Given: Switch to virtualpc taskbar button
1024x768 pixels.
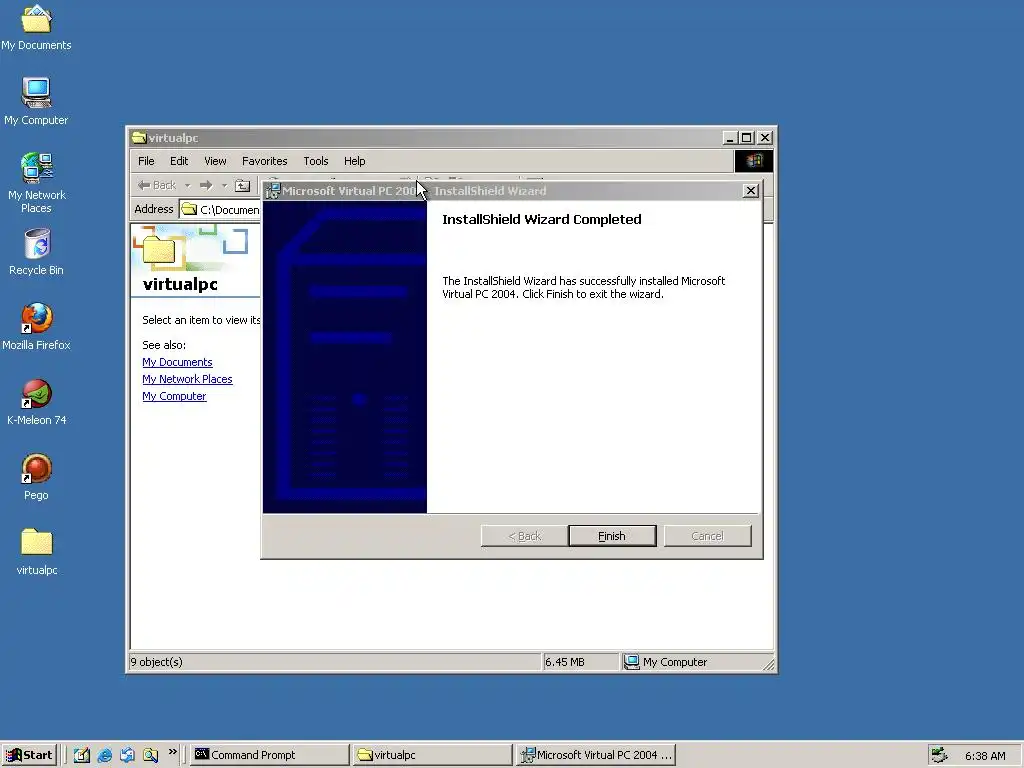Looking at the screenshot, I should point(432,755).
